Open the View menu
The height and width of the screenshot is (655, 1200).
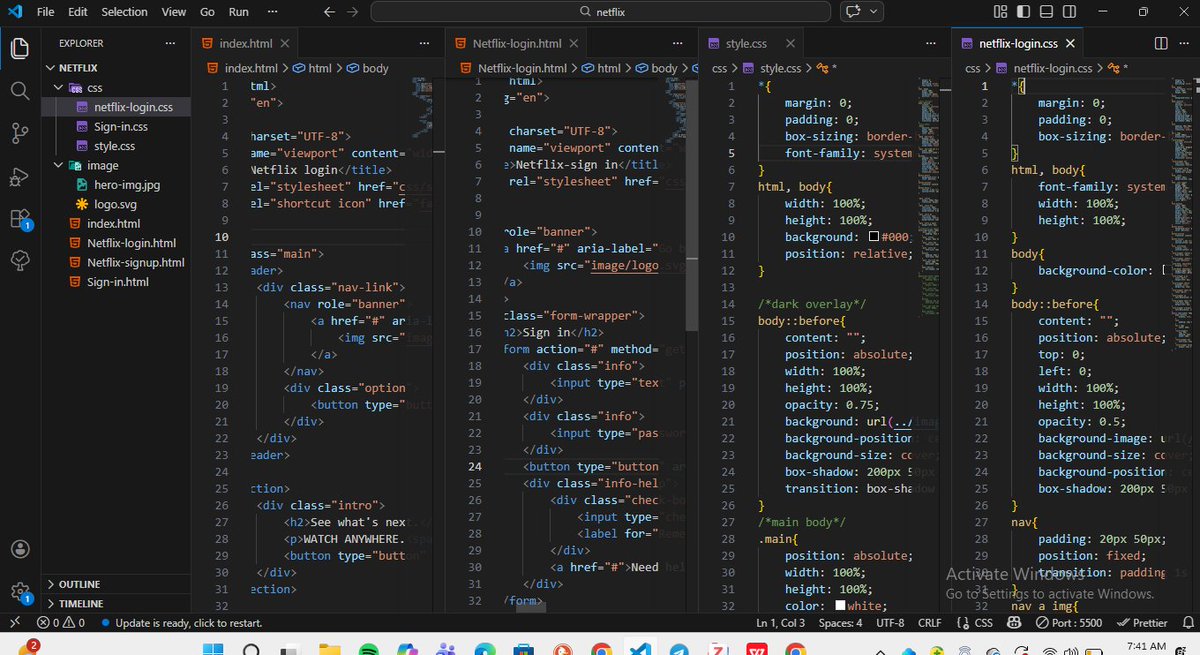coord(174,12)
